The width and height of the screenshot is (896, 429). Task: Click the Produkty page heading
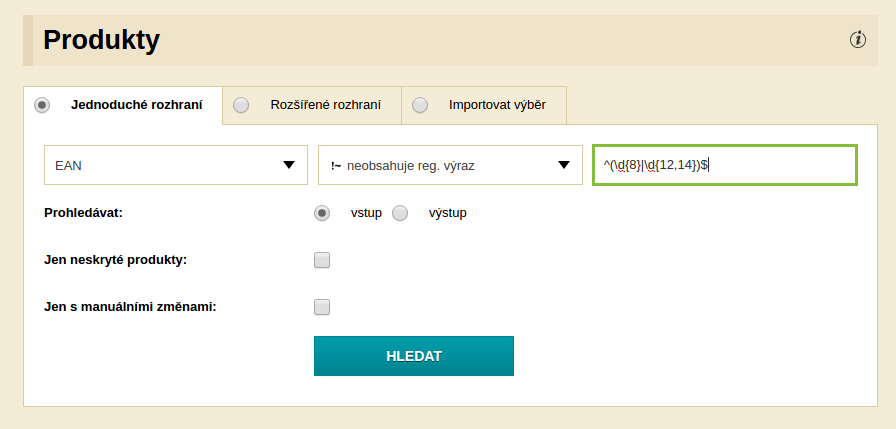click(x=102, y=40)
